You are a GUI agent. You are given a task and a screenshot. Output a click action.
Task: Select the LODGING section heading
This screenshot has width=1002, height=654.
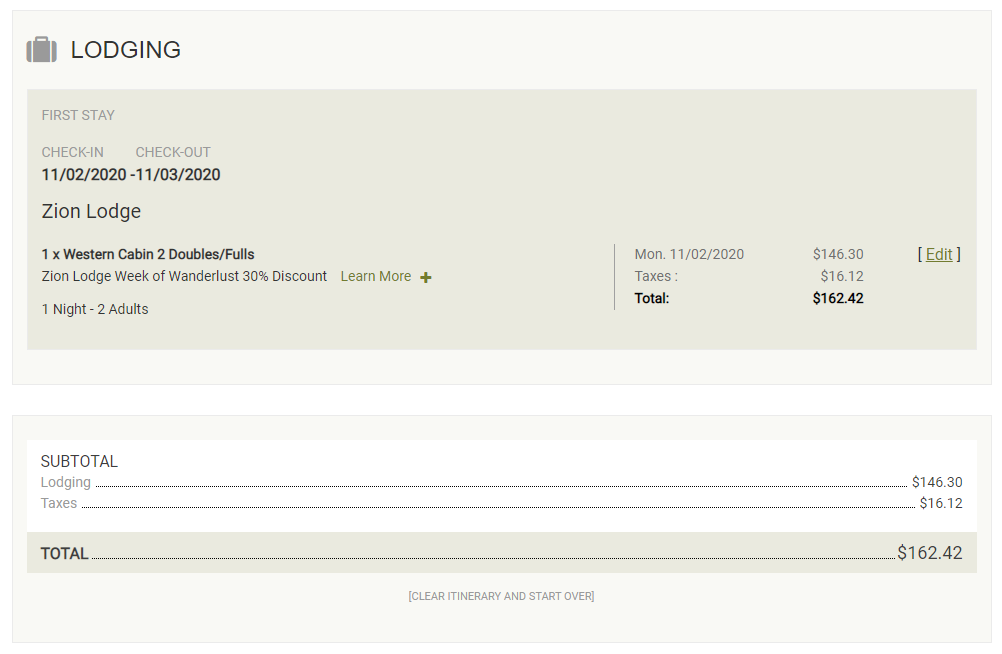point(125,50)
